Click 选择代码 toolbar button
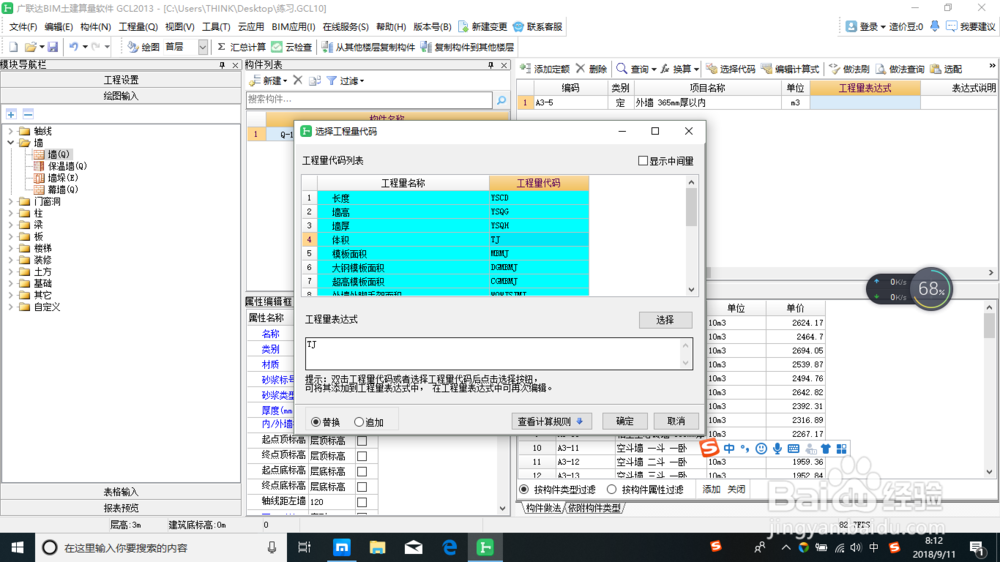This screenshot has width=1000, height=562. tap(731, 69)
